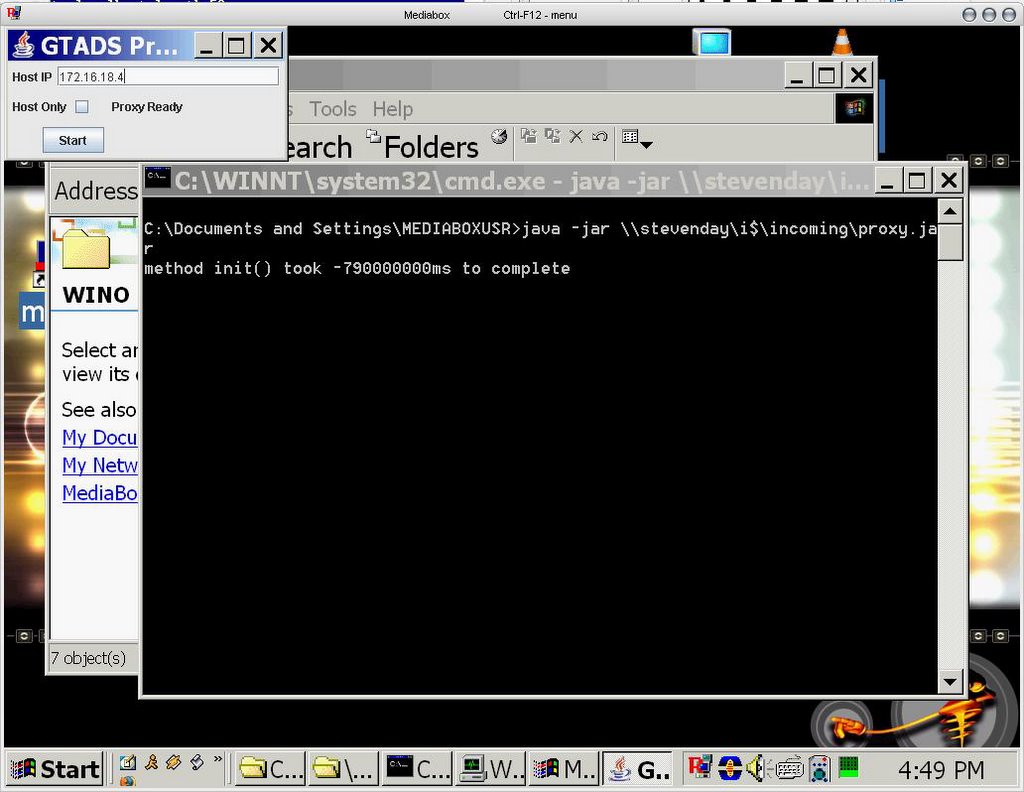Screen dimensions: 1024x792
Task: Click the Delete (X) toolbar icon
Action: coord(576,137)
